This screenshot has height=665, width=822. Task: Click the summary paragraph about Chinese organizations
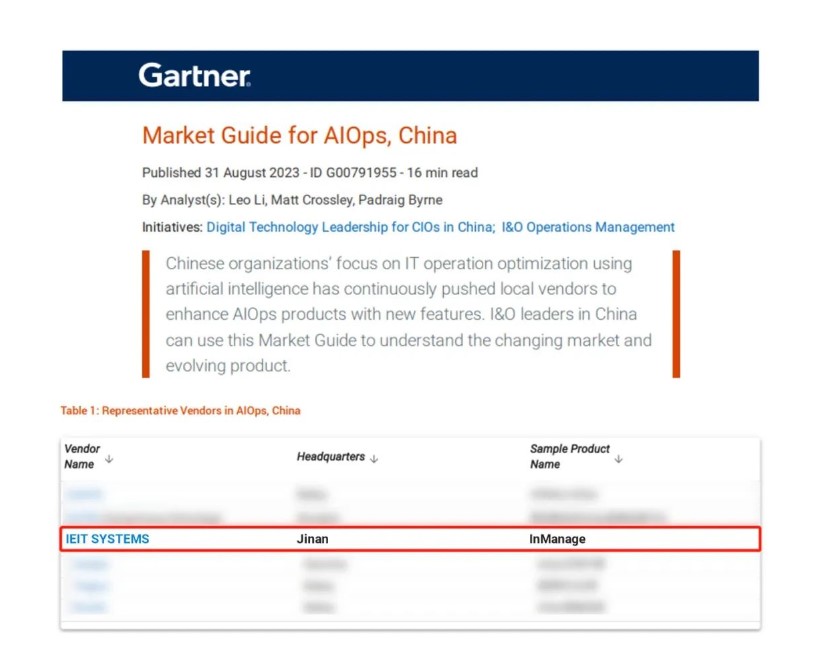(x=408, y=314)
